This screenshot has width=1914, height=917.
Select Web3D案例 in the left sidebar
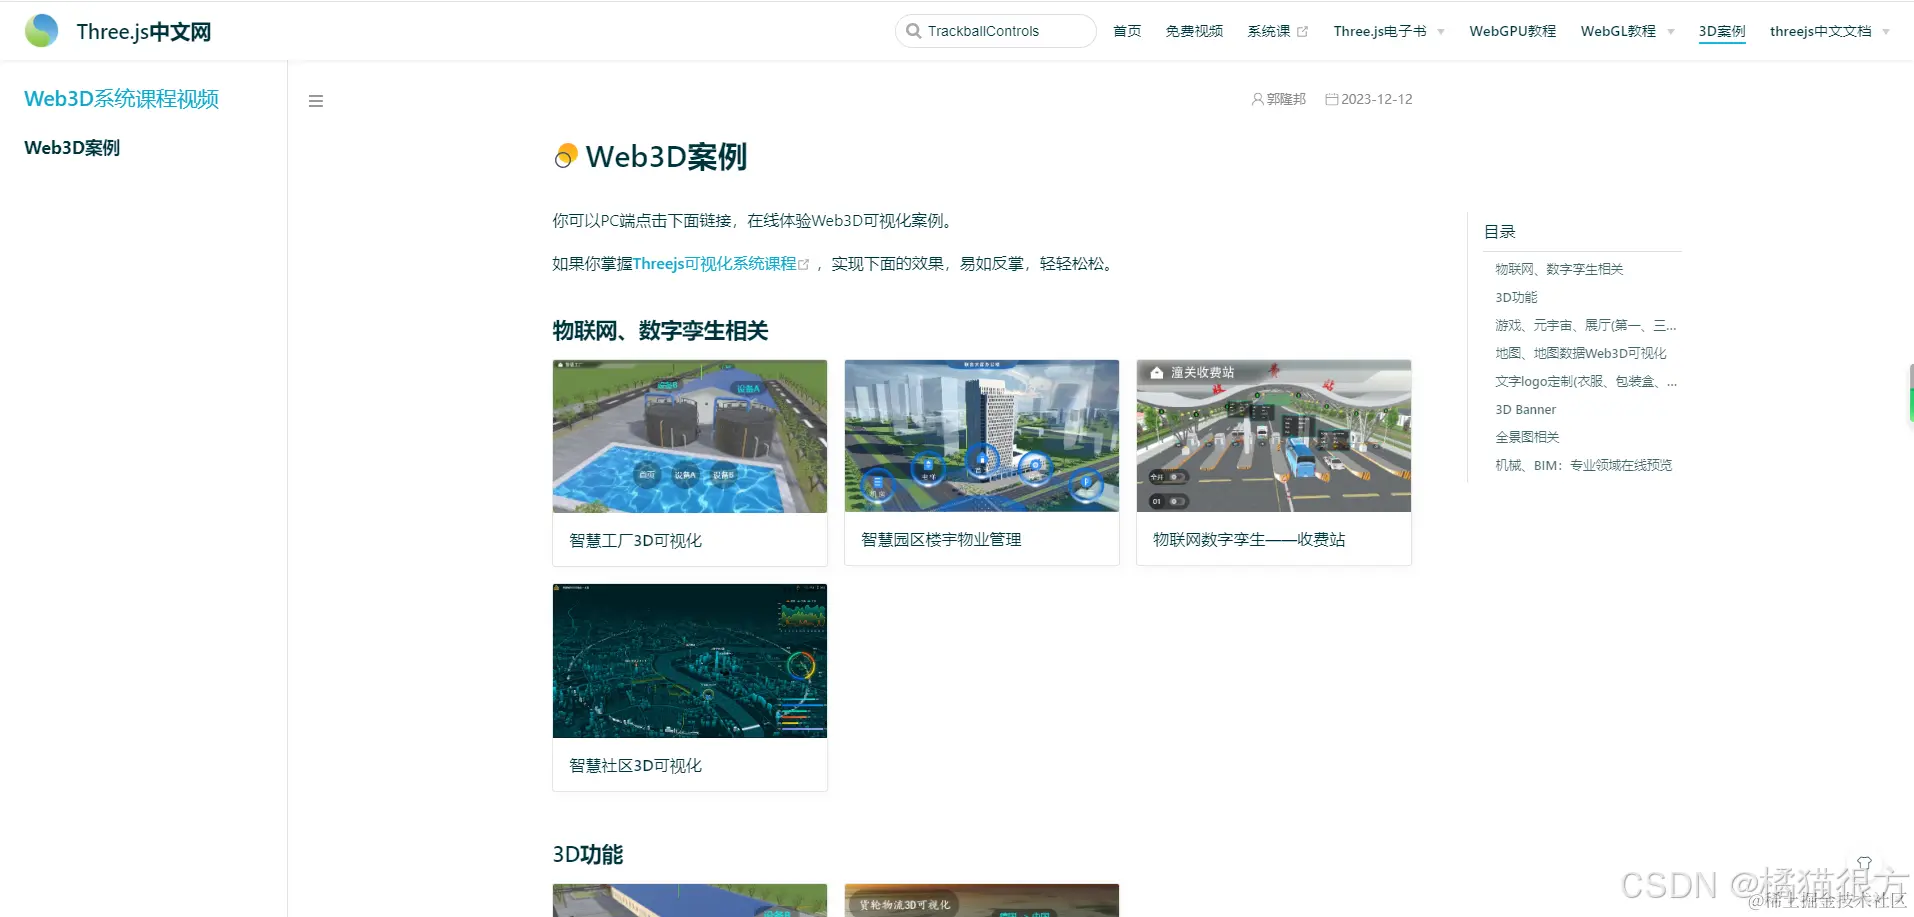point(71,147)
